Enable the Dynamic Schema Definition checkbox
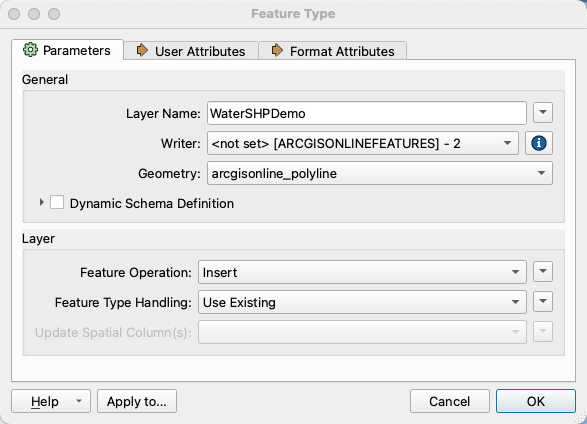The height and width of the screenshot is (424, 587). point(57,202)
